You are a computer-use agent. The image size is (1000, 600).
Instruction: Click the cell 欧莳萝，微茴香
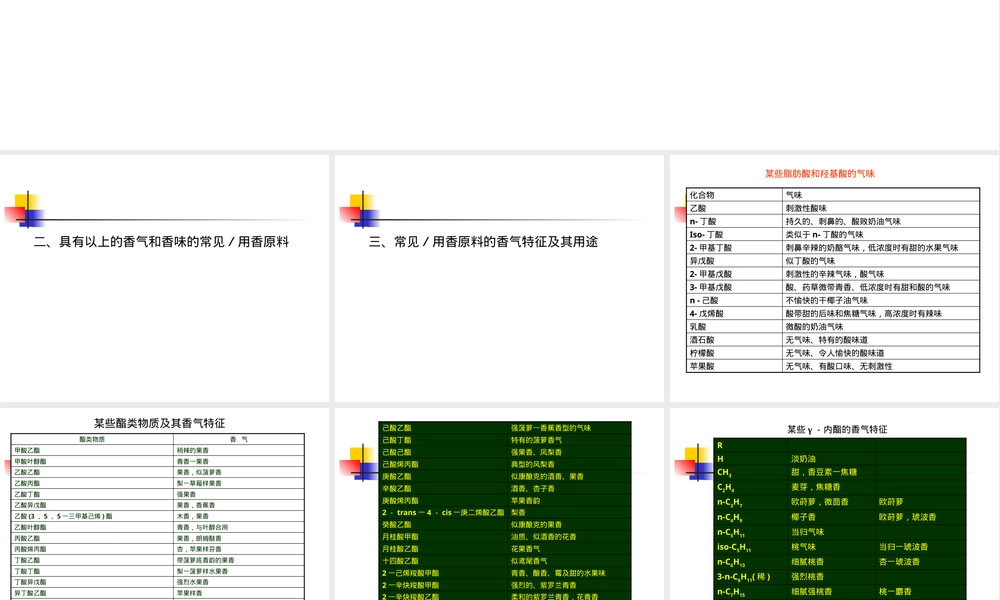(832, 502)
